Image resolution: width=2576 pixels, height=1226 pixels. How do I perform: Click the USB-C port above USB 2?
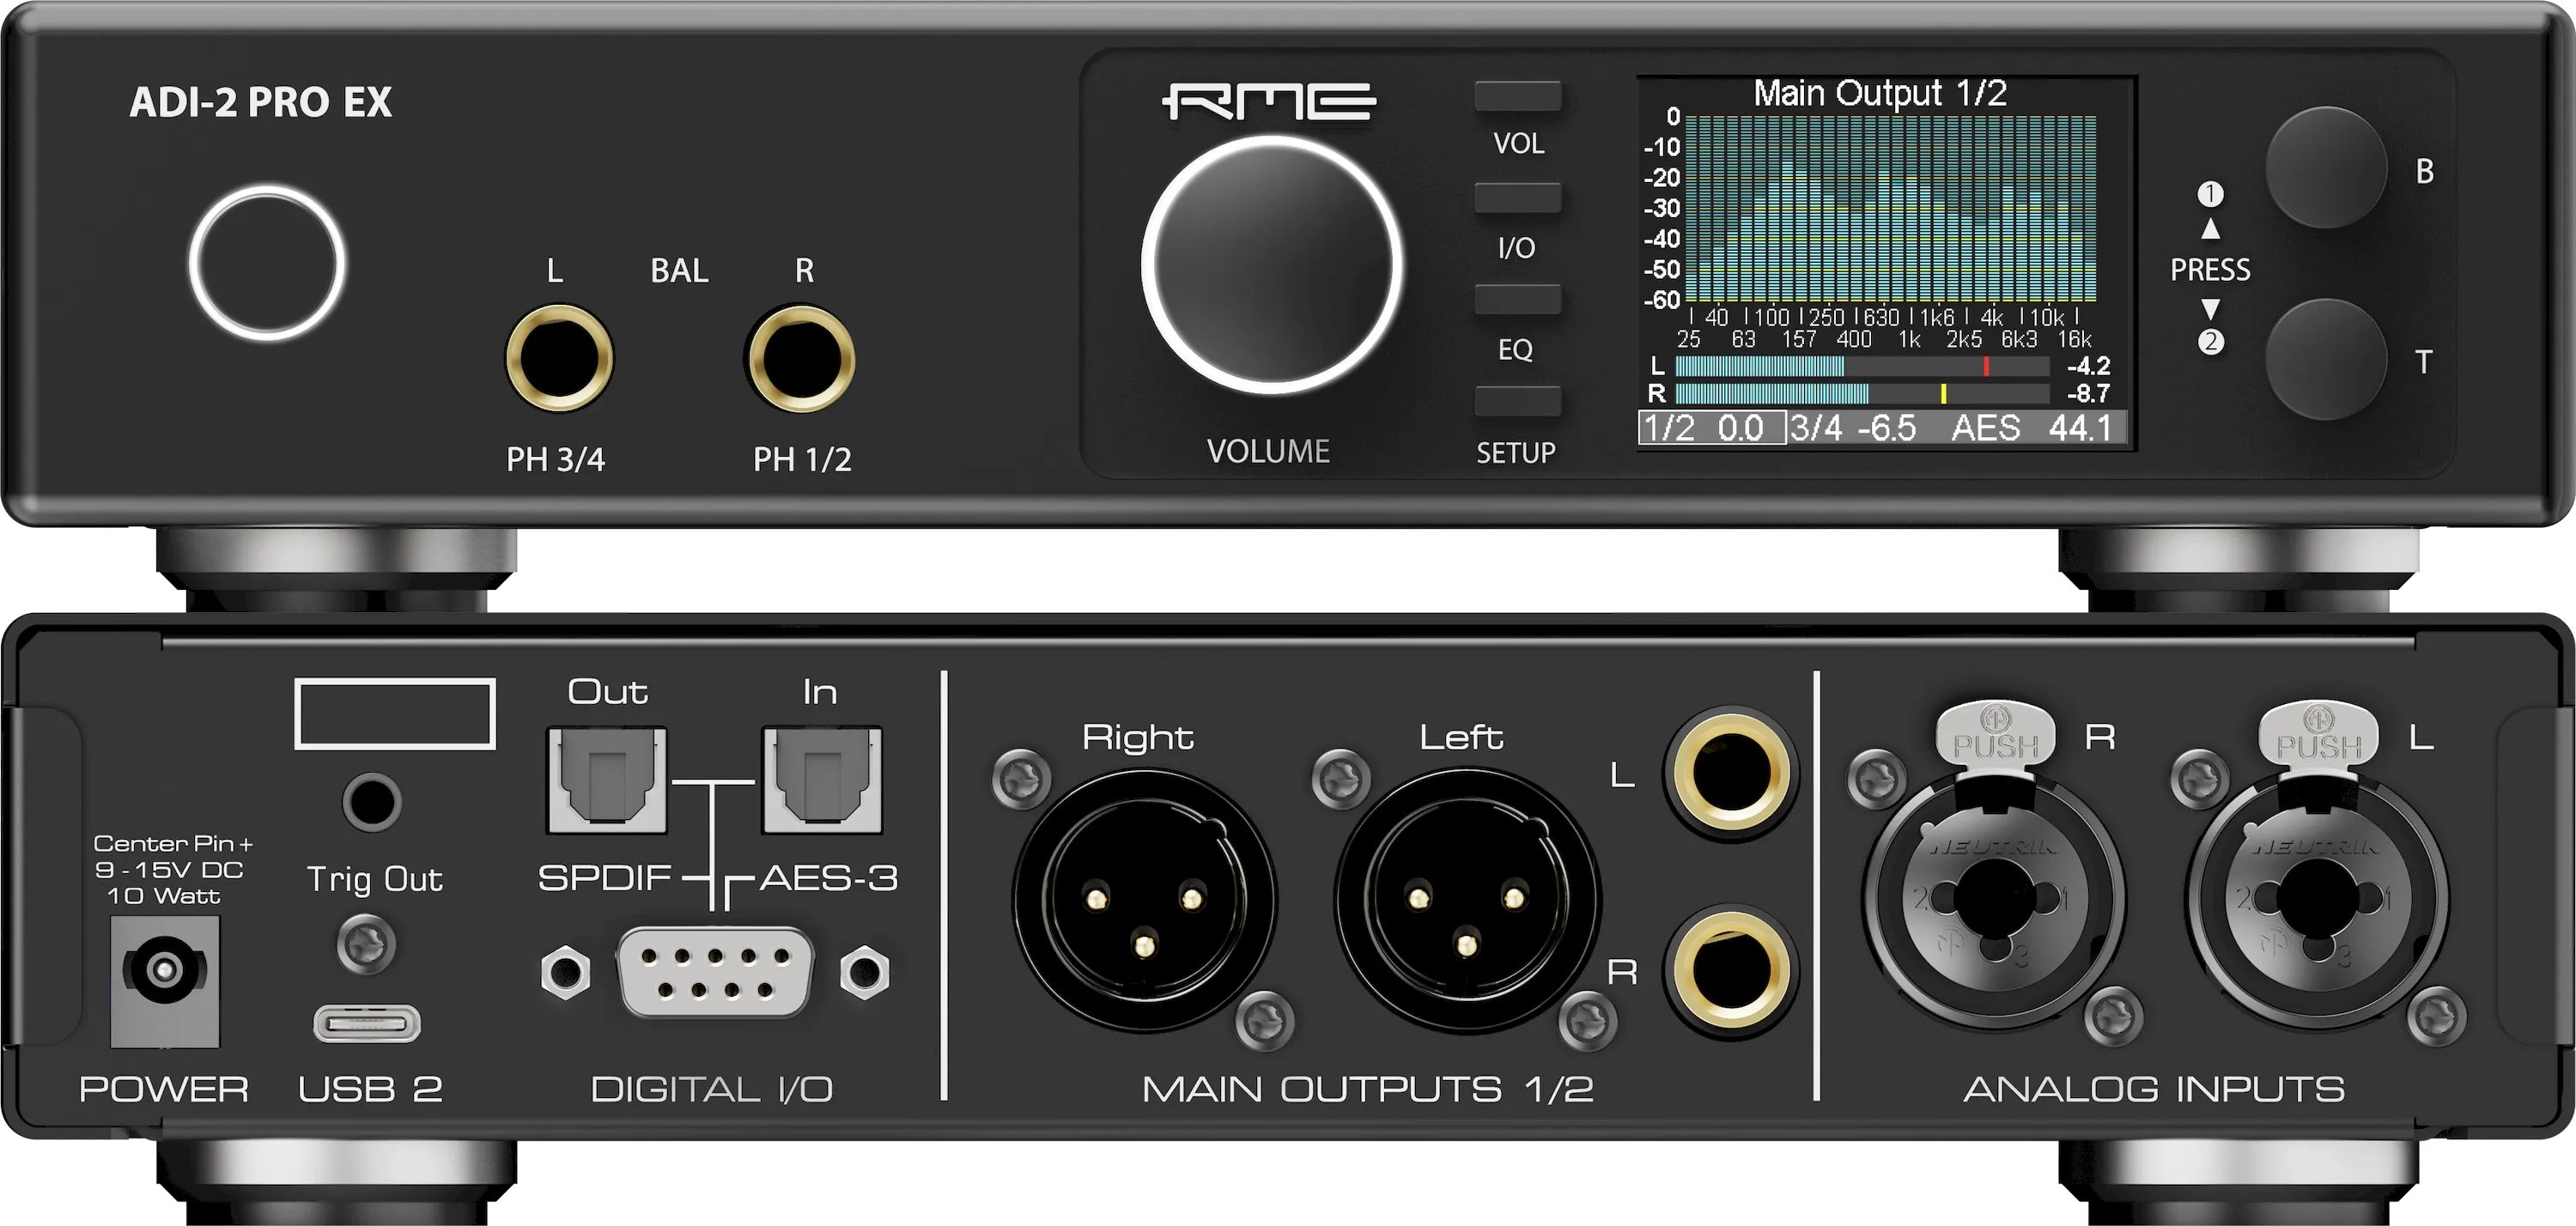(x=367, y=1024)
